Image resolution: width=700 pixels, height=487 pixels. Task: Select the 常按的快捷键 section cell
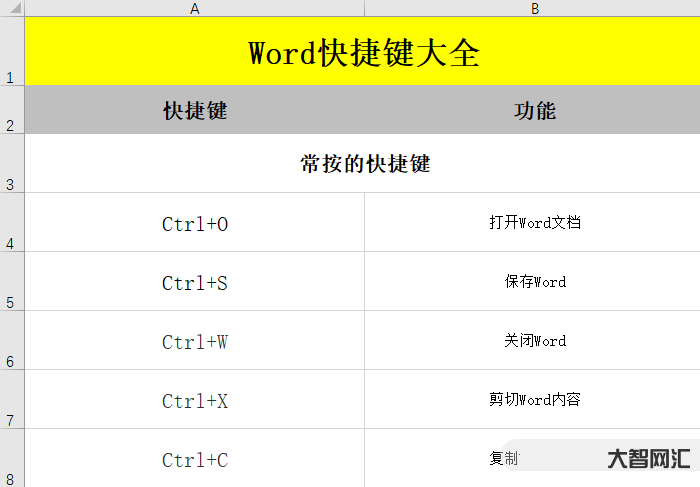click(x=364, y=164)
